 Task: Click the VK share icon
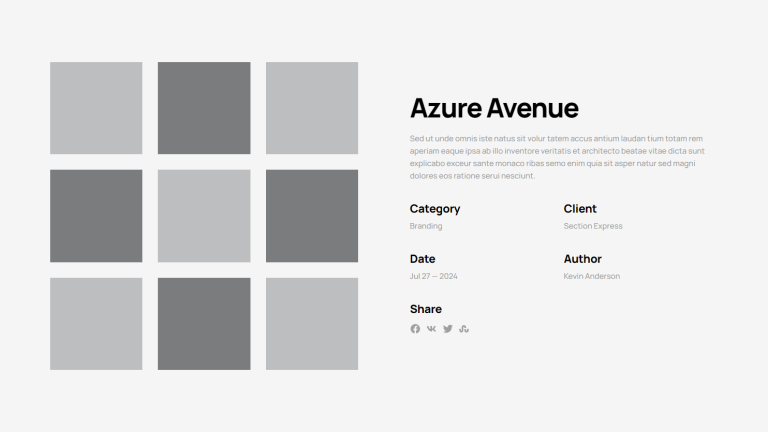(x=431, y=329)
